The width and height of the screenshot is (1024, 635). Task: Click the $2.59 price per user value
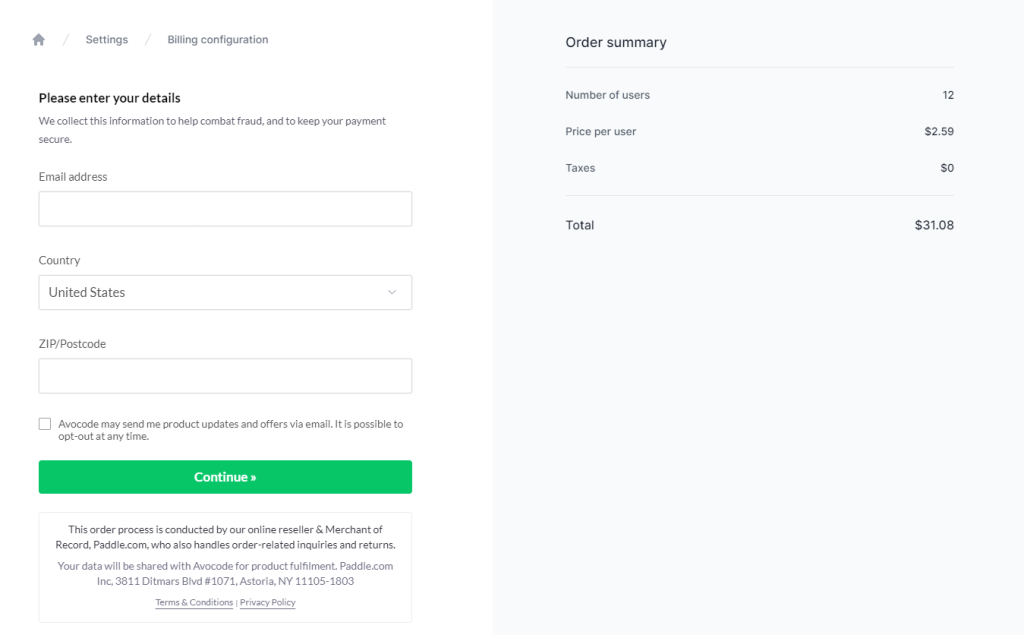pyautogui.click(x=939, y=132)
